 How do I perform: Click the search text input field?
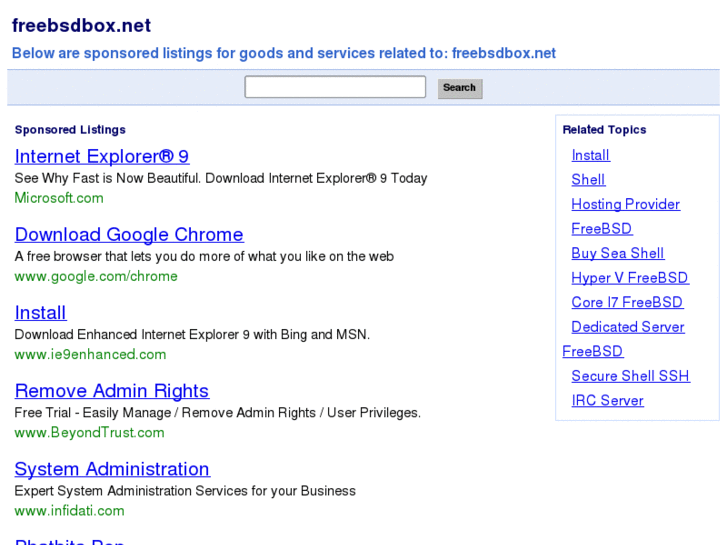click(335, 87)
